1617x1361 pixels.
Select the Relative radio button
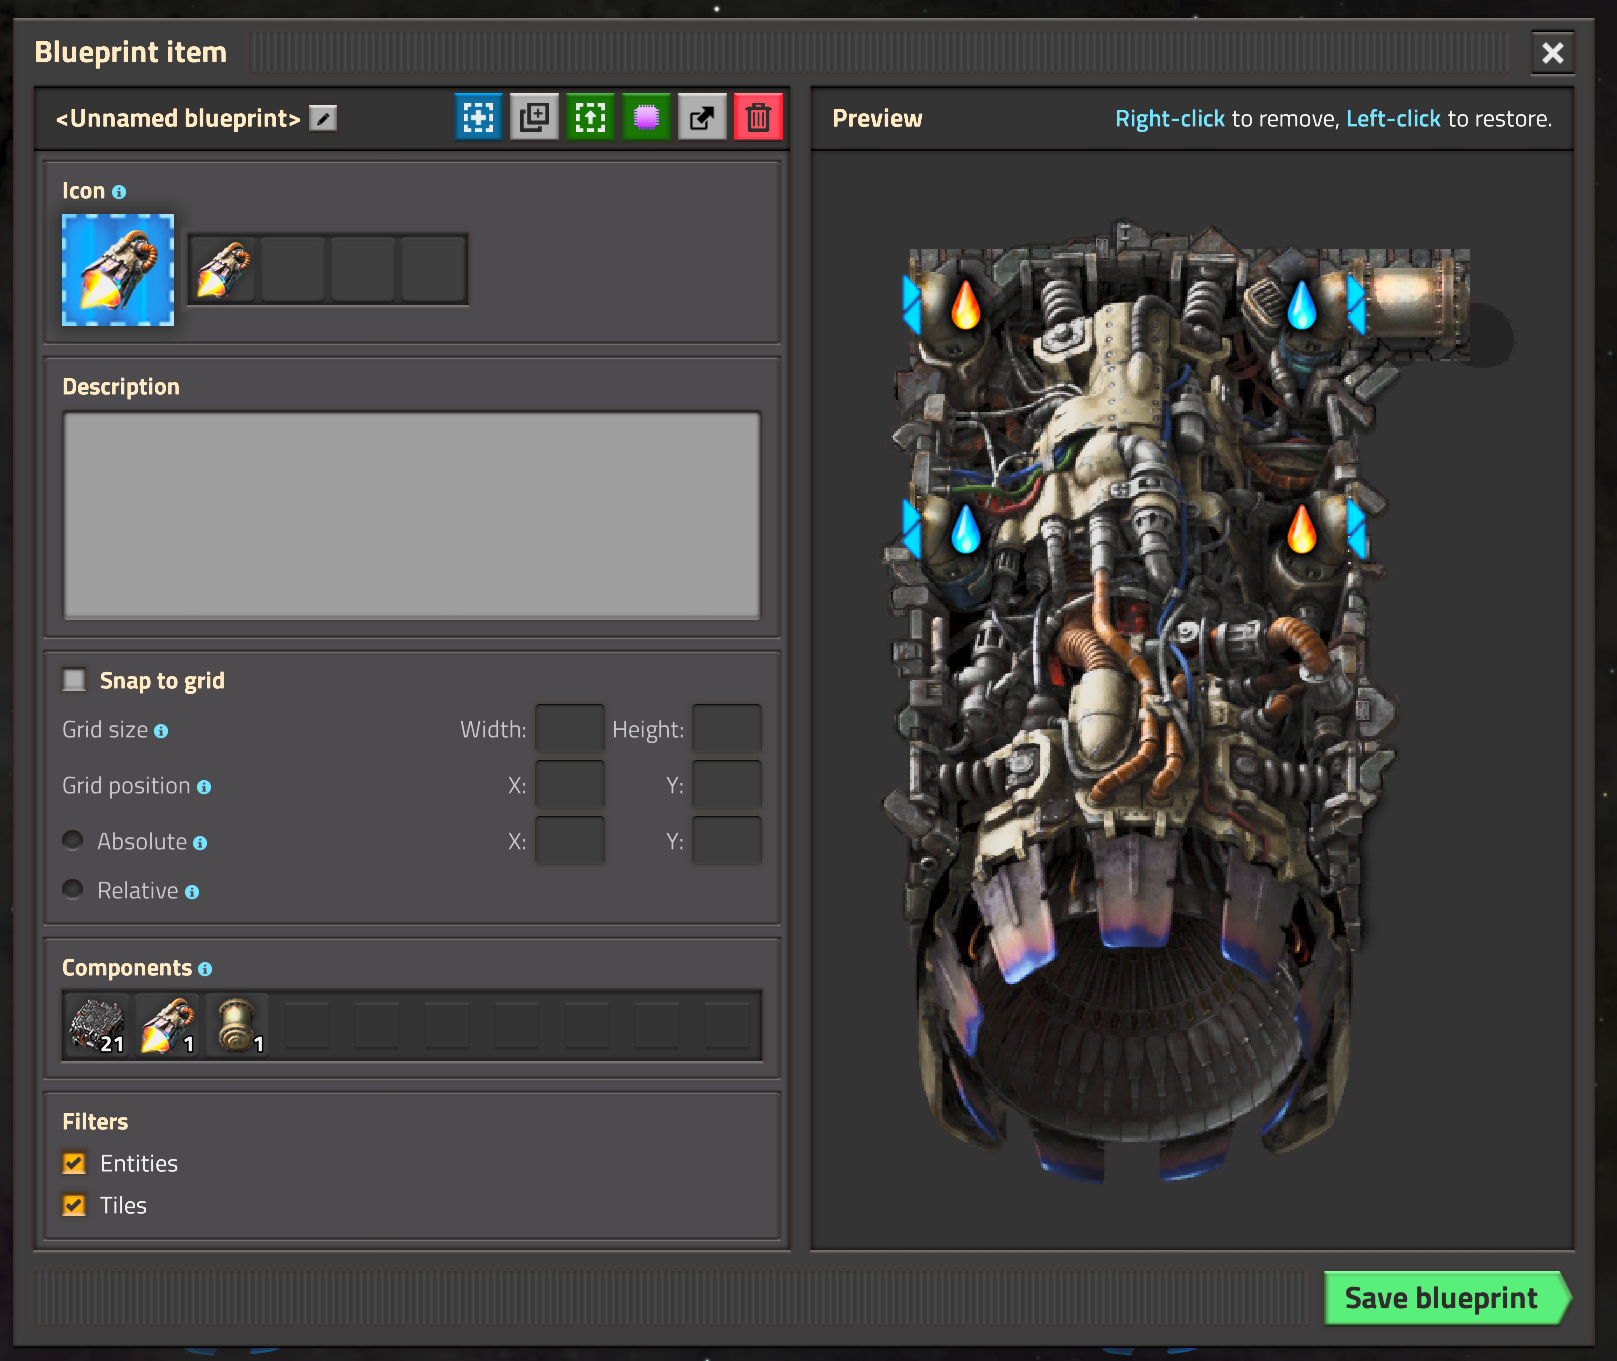73,889
